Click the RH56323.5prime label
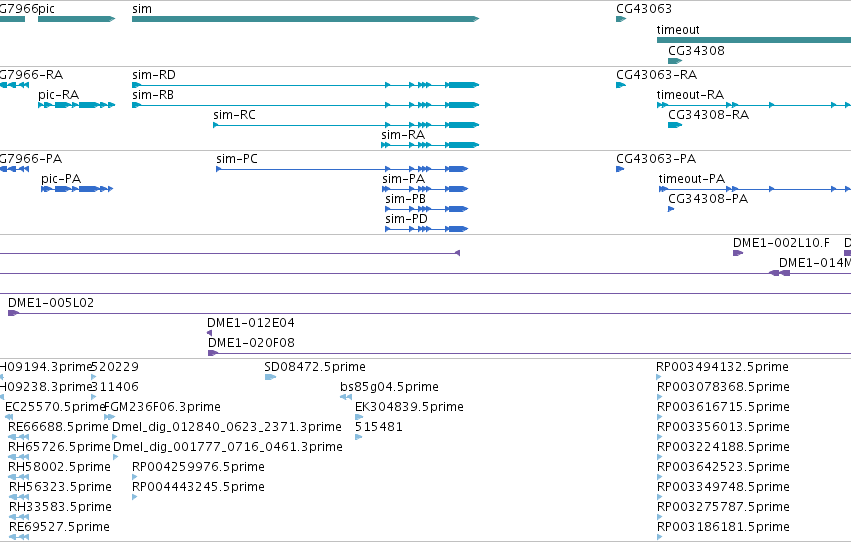Viewport: 851px width, 542px height. click(60, 487)
